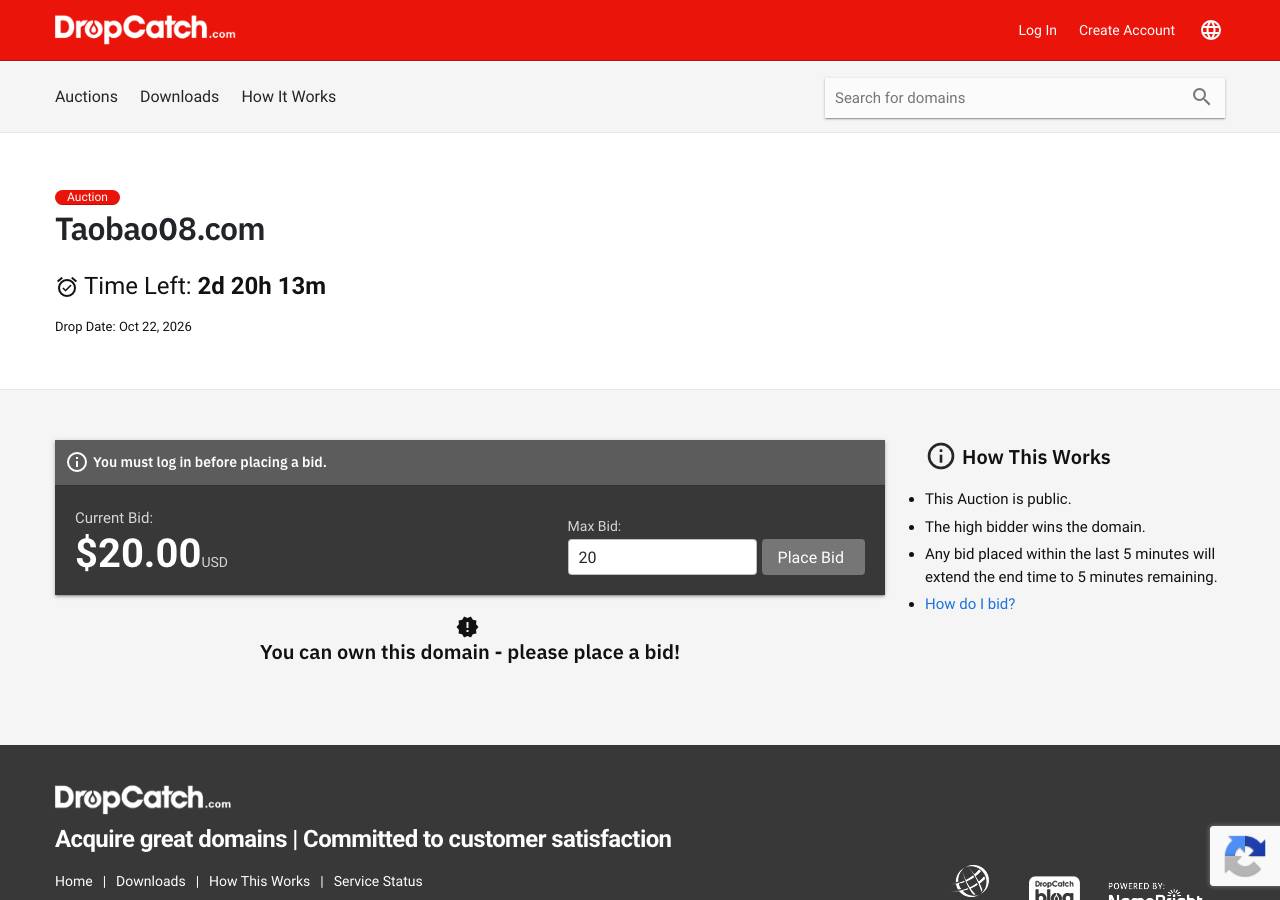Image resolution: width=1280 pixels, height=900 pixels.
Task: Click Create Account link
Action: (x=1127, y=30)
